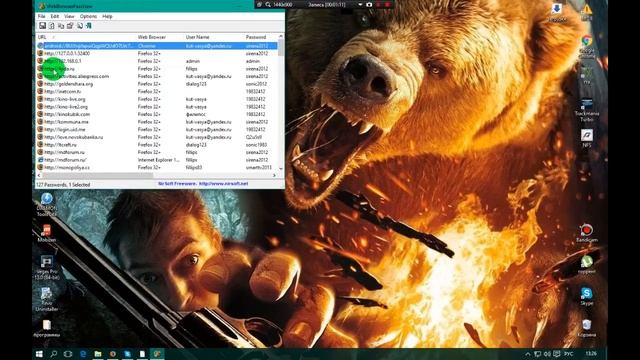Open the Help menu
The image size is (640, 360).
pyautogui.click(x=107, y=16)
